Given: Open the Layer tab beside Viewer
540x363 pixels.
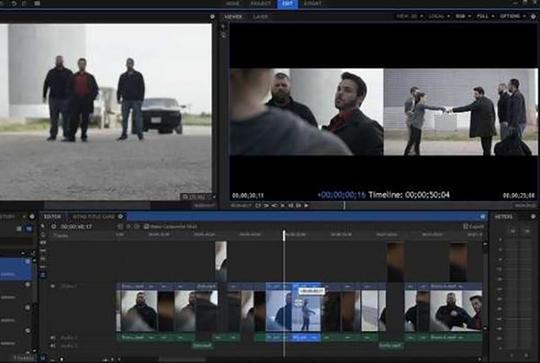Looking at the screenshot, I should pos(260,16).
